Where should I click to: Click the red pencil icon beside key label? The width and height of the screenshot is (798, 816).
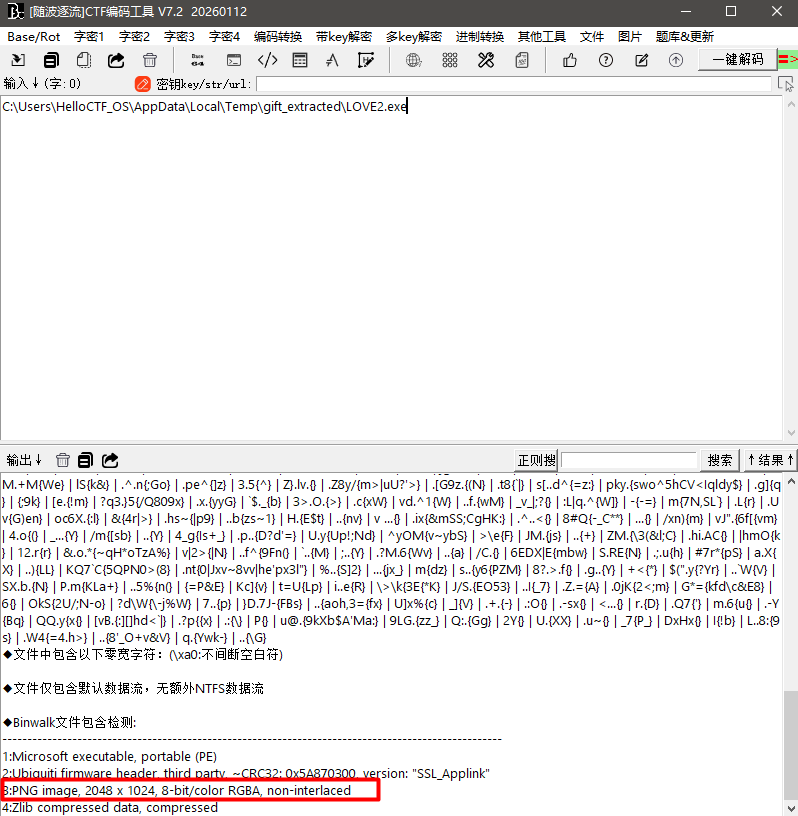(x=143, y=84)
